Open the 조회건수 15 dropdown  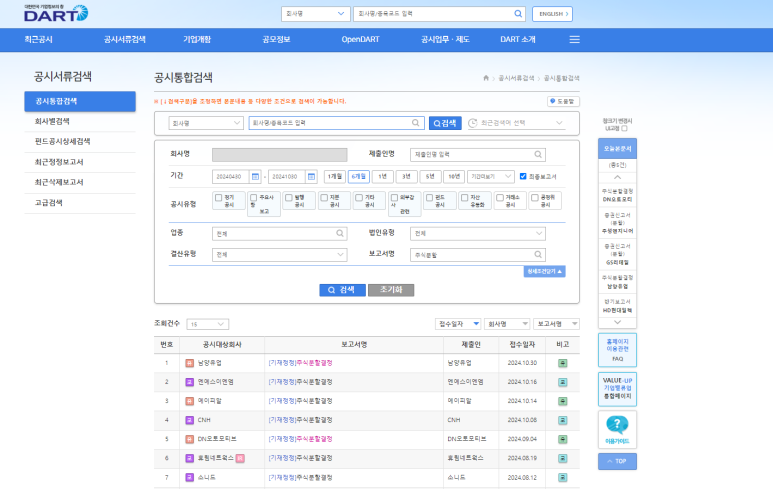click(x=208, y=324)
